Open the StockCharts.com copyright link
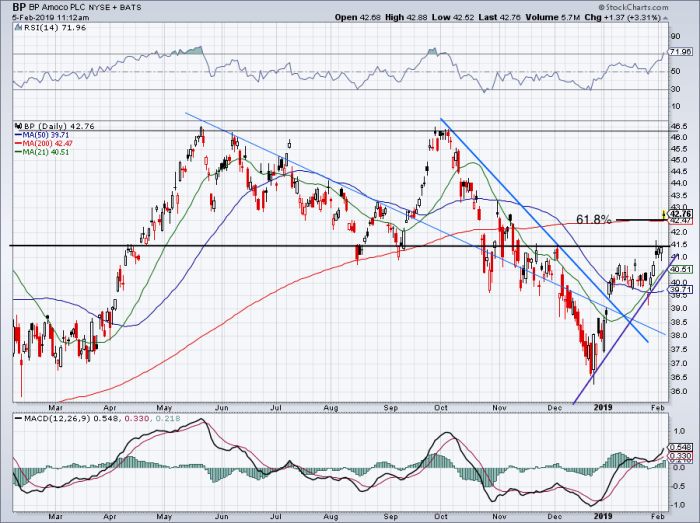 (633, 7)
